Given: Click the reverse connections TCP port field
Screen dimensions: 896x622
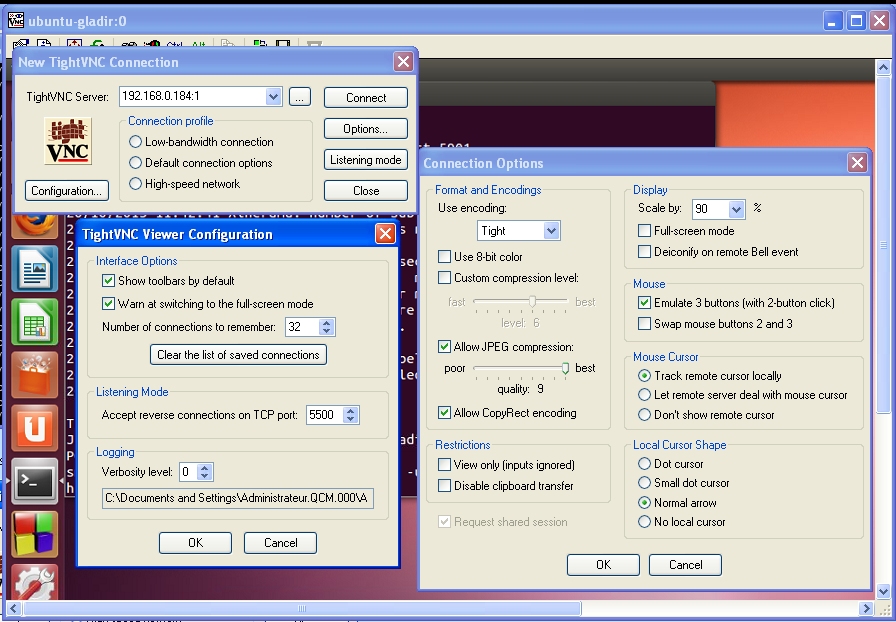Looking at the screenshot, I should click(324, 415).
